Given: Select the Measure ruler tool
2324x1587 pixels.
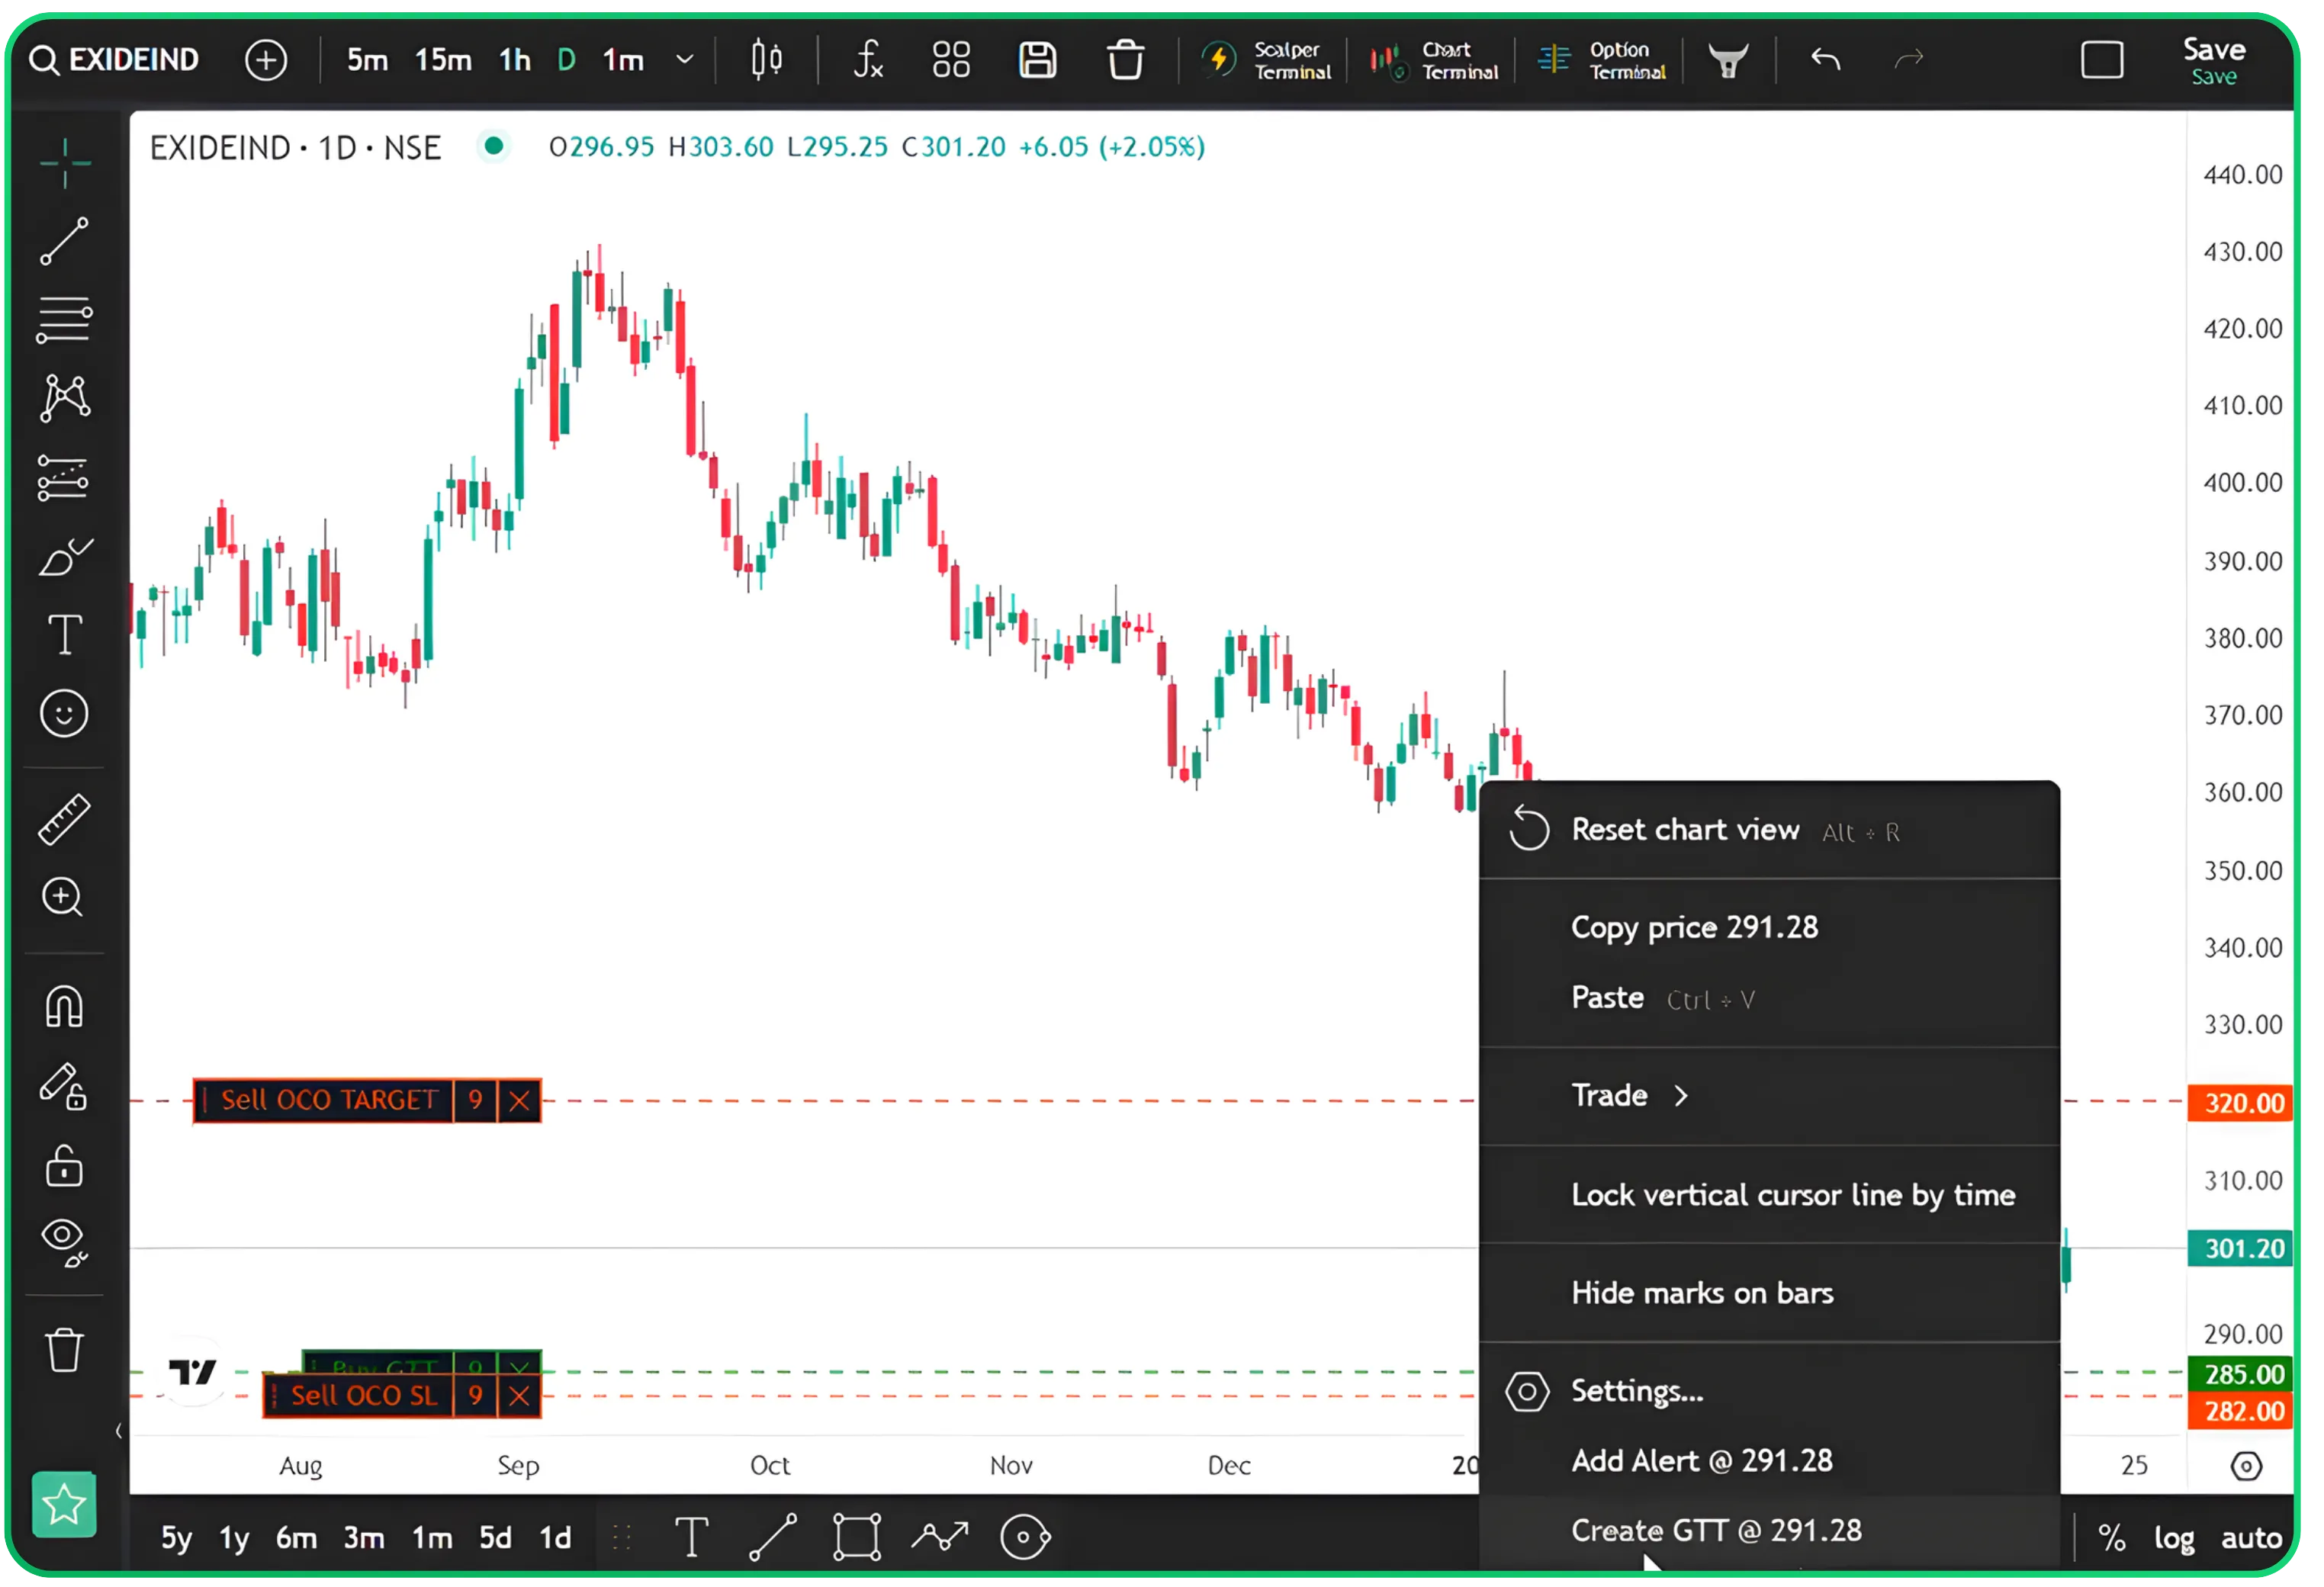Looking at the screenshot, I should (64, 817).
